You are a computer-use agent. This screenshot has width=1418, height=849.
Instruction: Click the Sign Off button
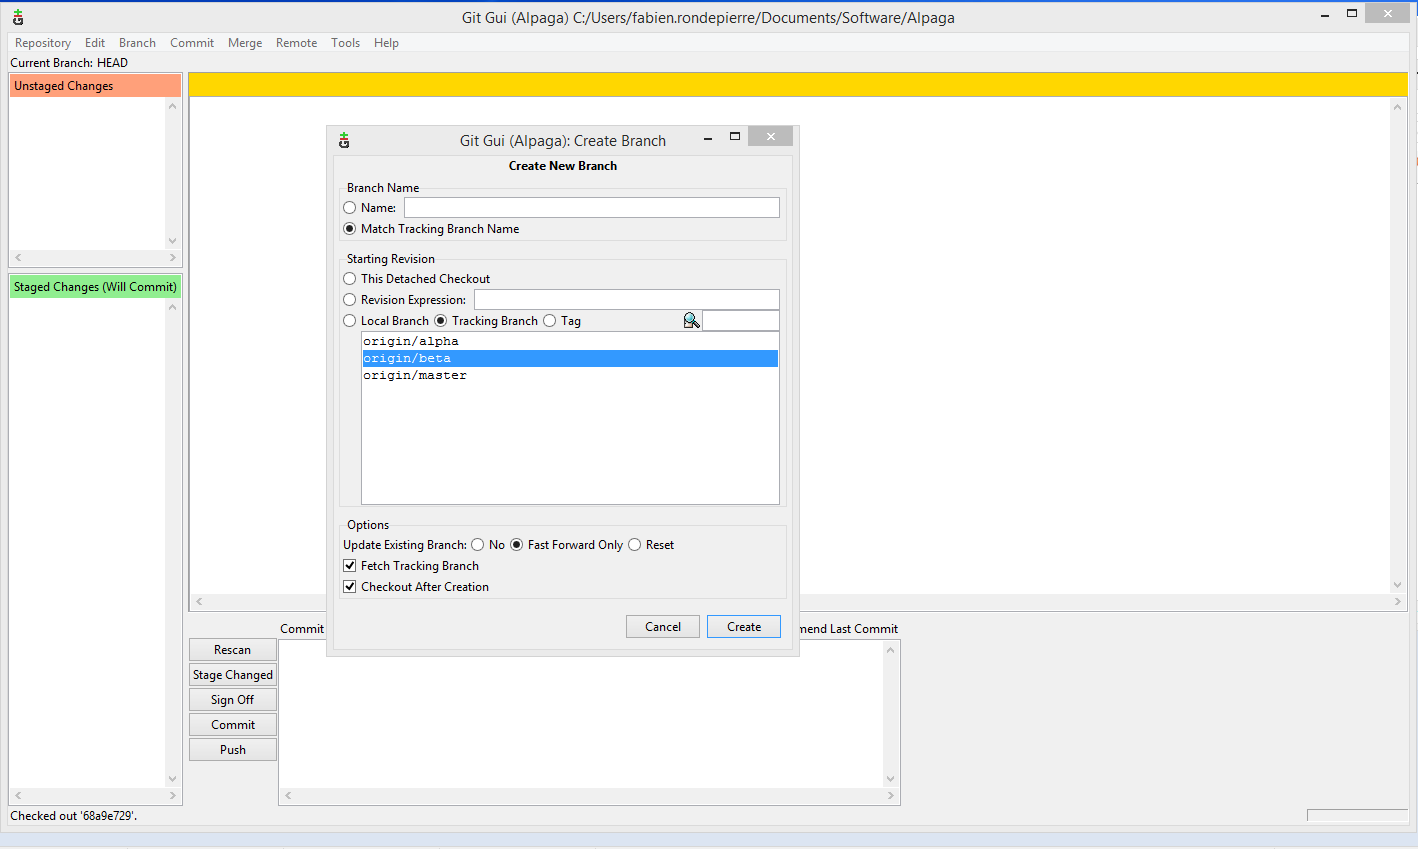pos(233,700)
